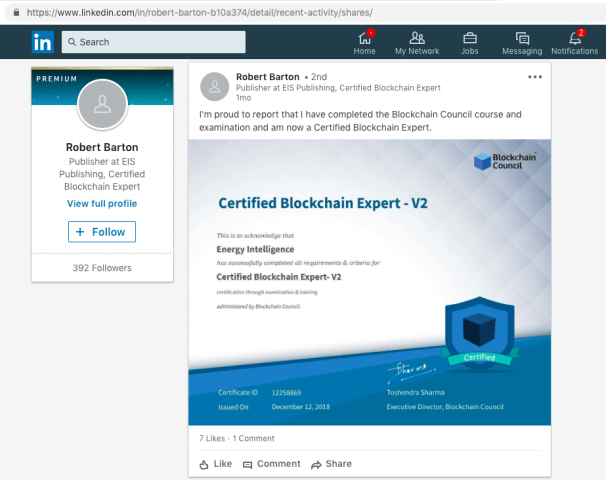Open the Messaging icon

[x=522, y=38]
